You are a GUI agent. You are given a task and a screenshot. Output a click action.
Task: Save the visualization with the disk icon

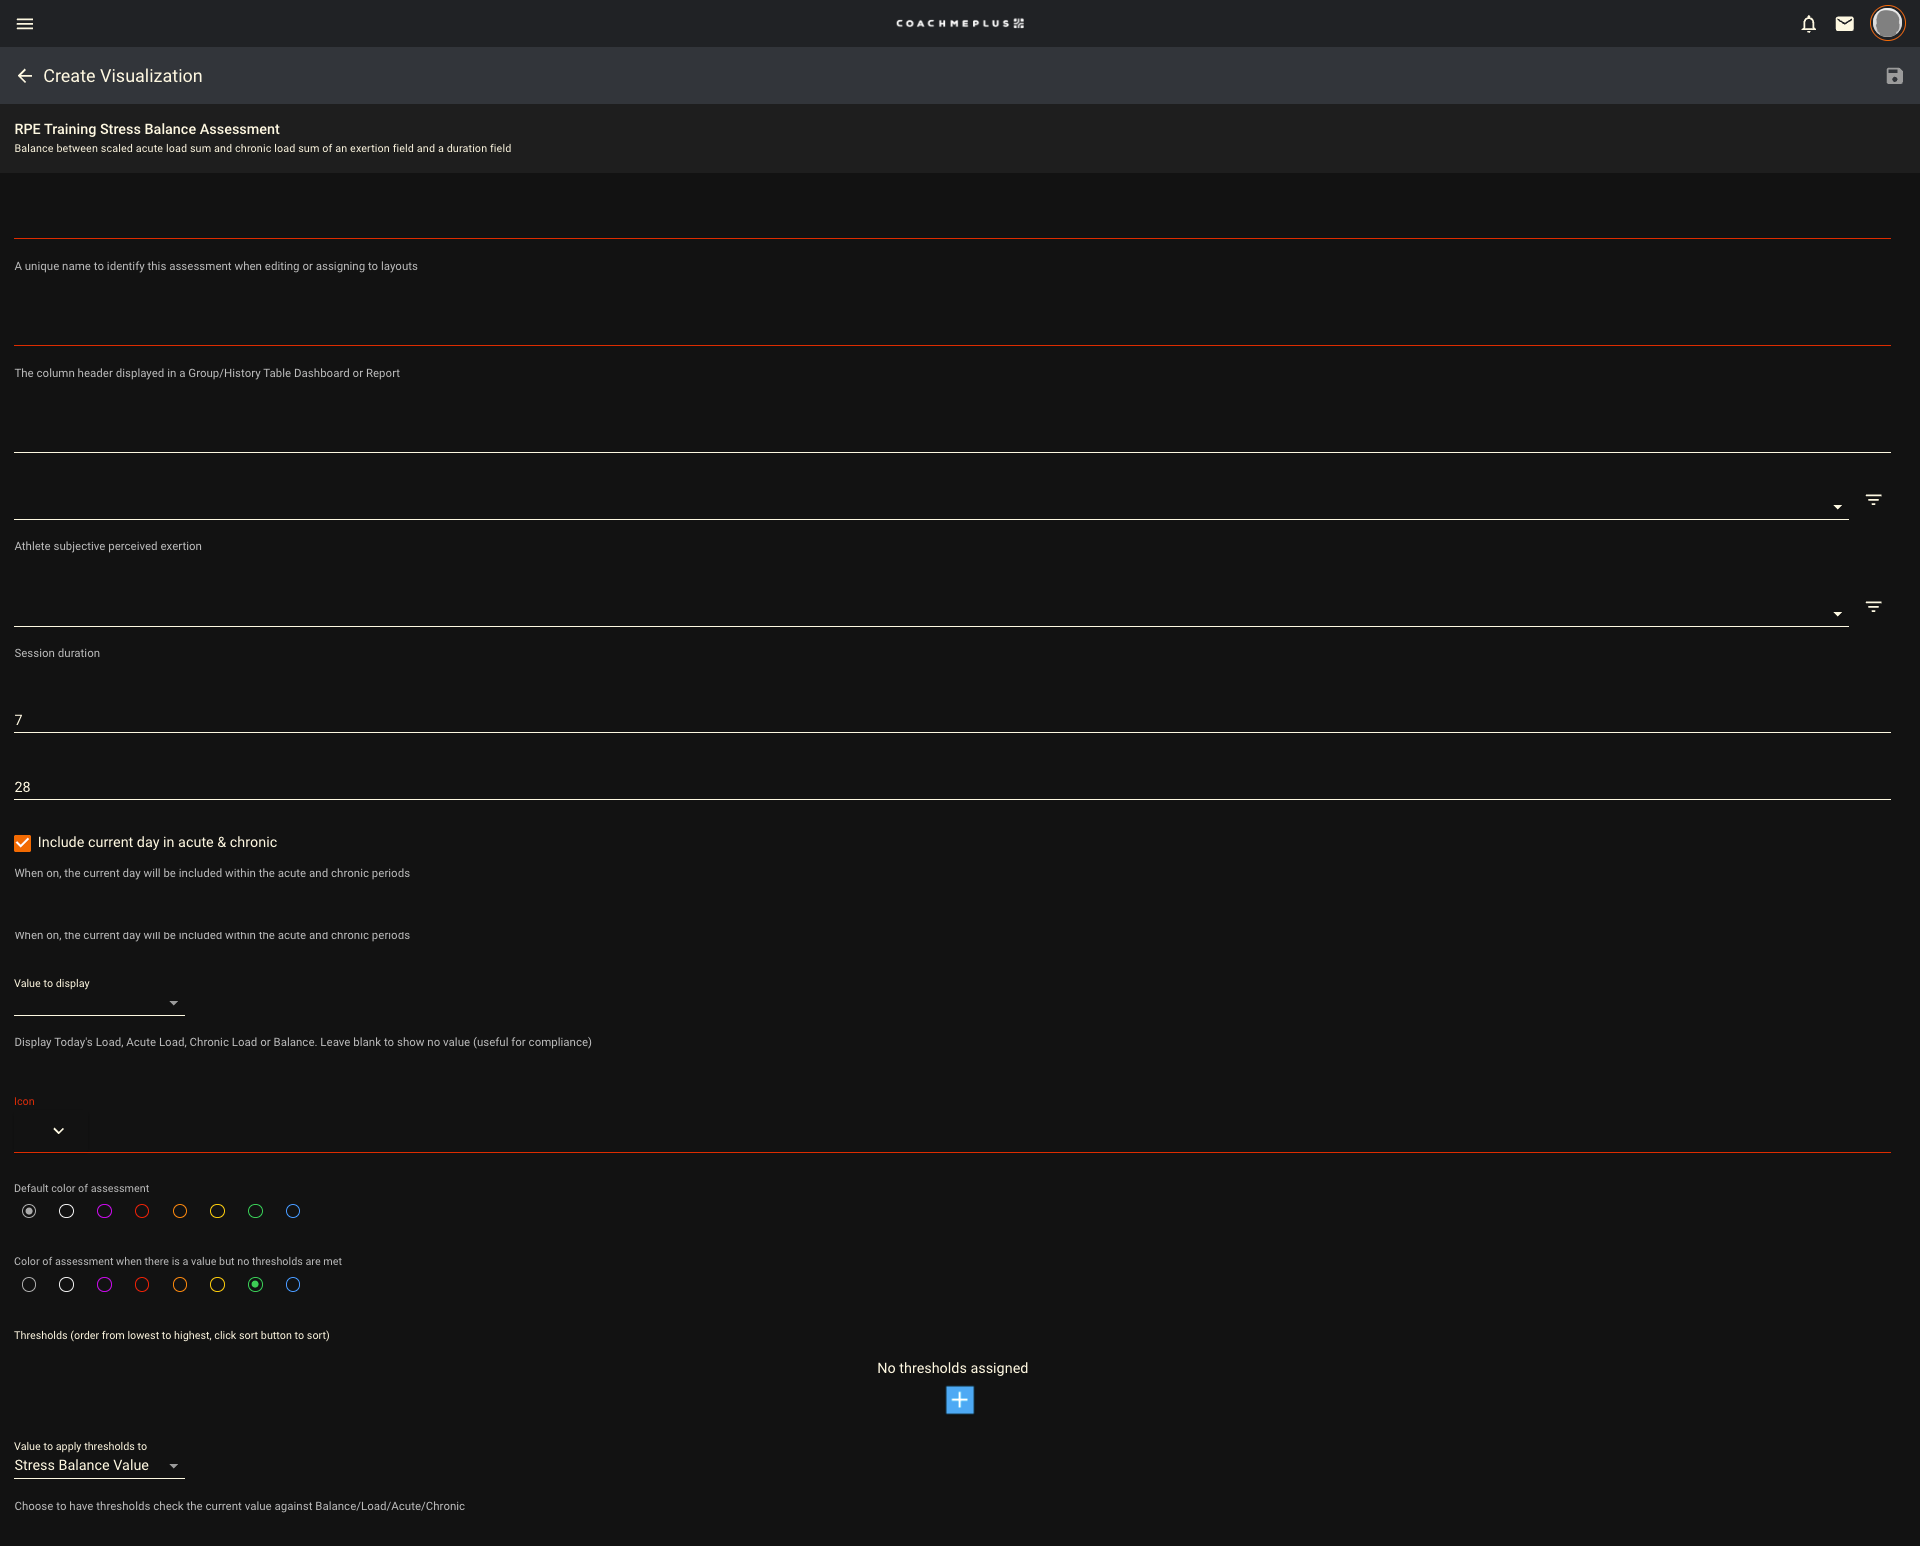pyautogui.click(x=1894, y=76)
